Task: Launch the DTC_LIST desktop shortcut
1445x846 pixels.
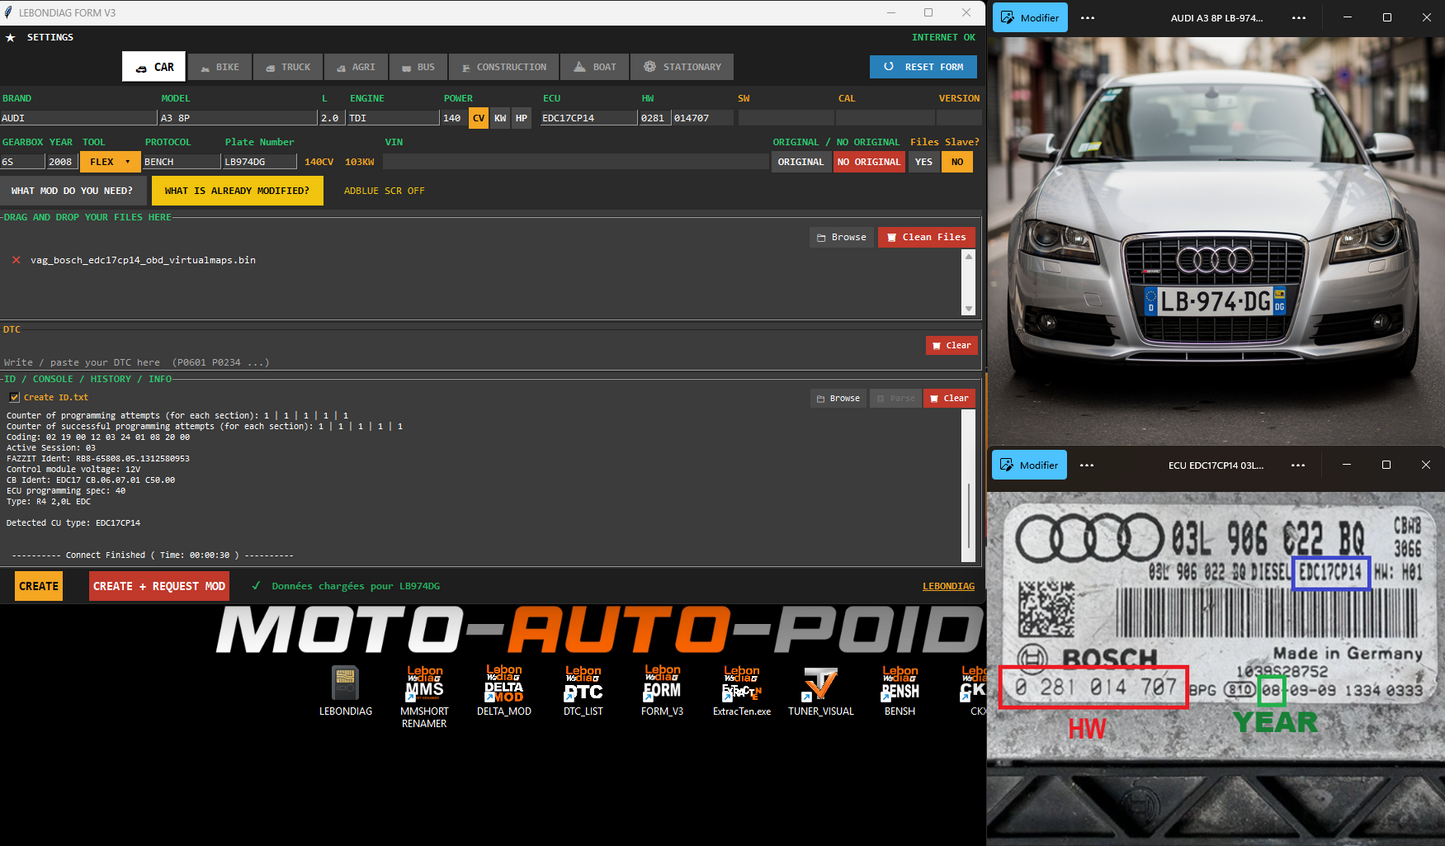Action: click(x=583, y=691)
